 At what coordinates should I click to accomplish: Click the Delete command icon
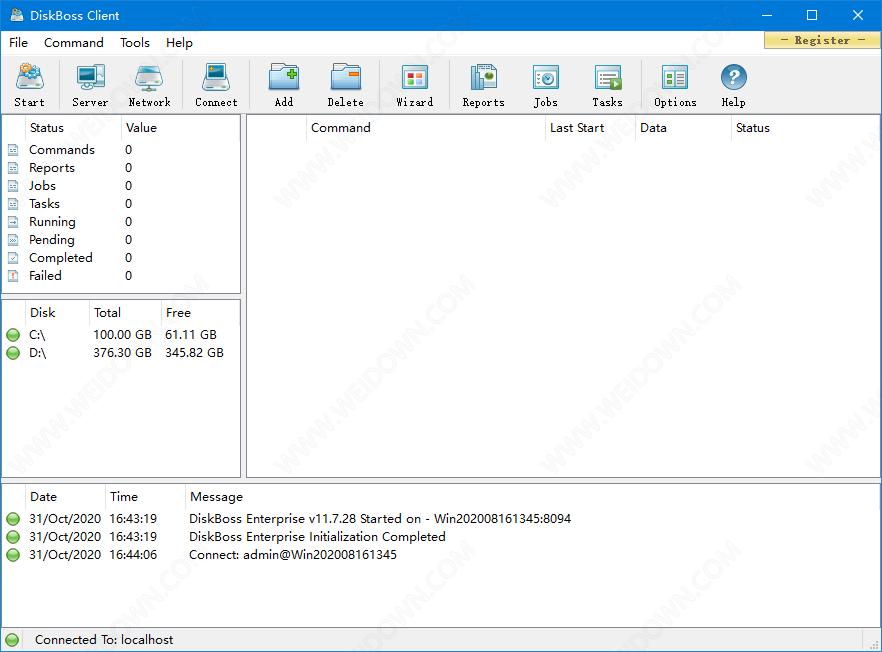click(x=346, y=77)
